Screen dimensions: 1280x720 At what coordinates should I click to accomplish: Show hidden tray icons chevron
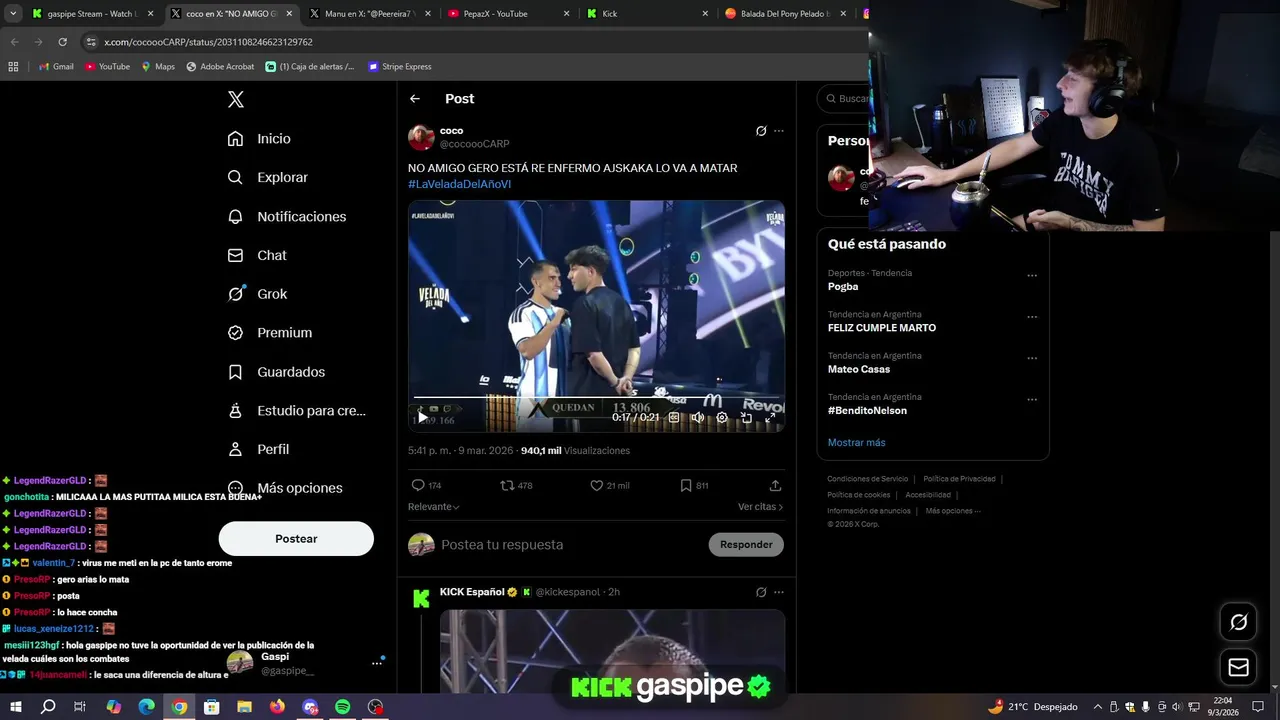(1097, 707)
